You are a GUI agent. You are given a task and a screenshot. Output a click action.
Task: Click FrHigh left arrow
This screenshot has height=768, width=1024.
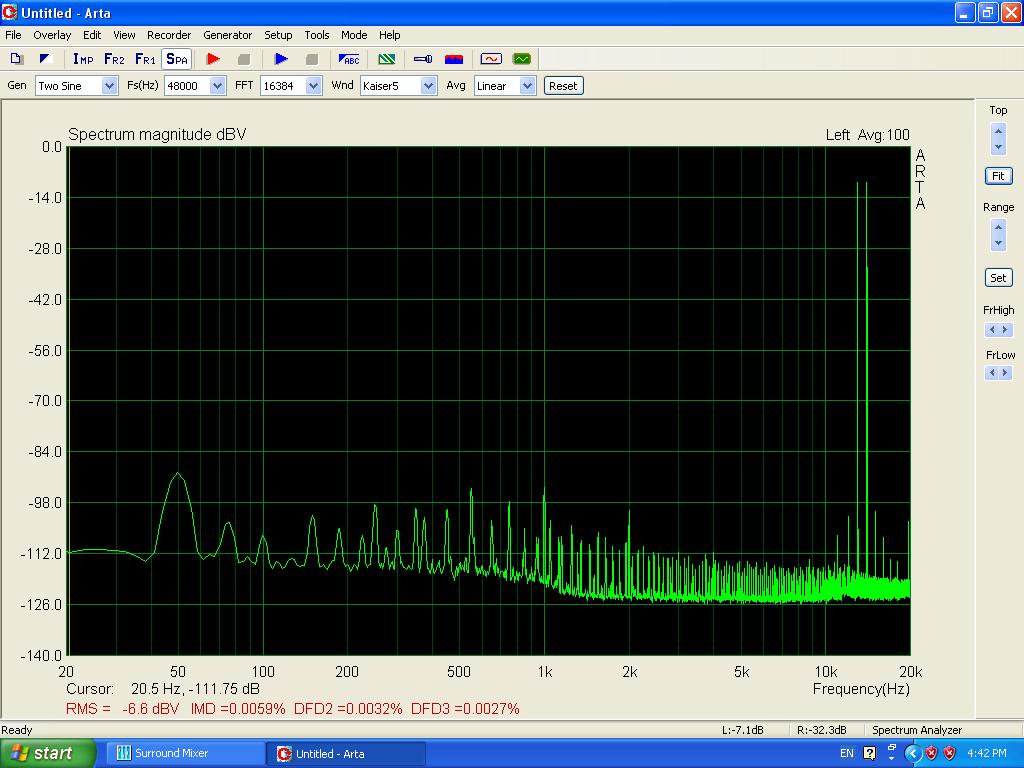click(x=992, y=330)
